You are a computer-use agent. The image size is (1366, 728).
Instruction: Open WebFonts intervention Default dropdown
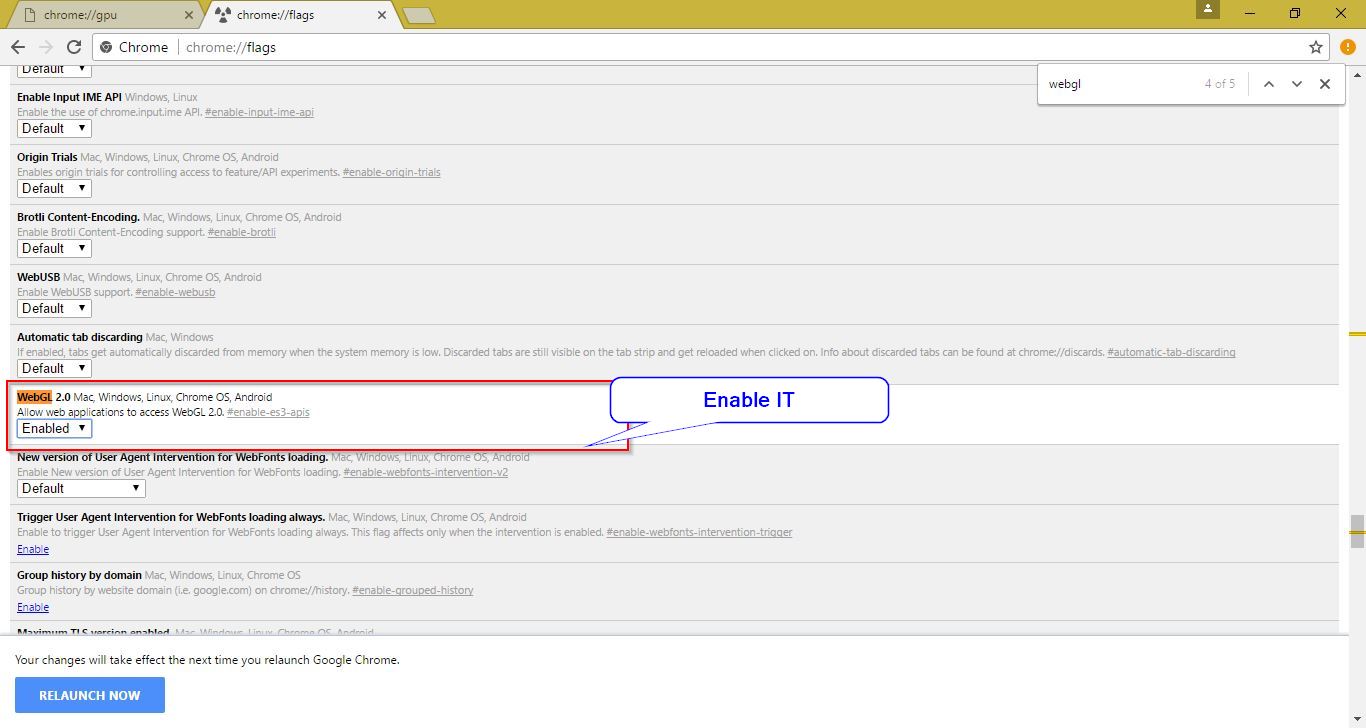[x=81, y=488]
